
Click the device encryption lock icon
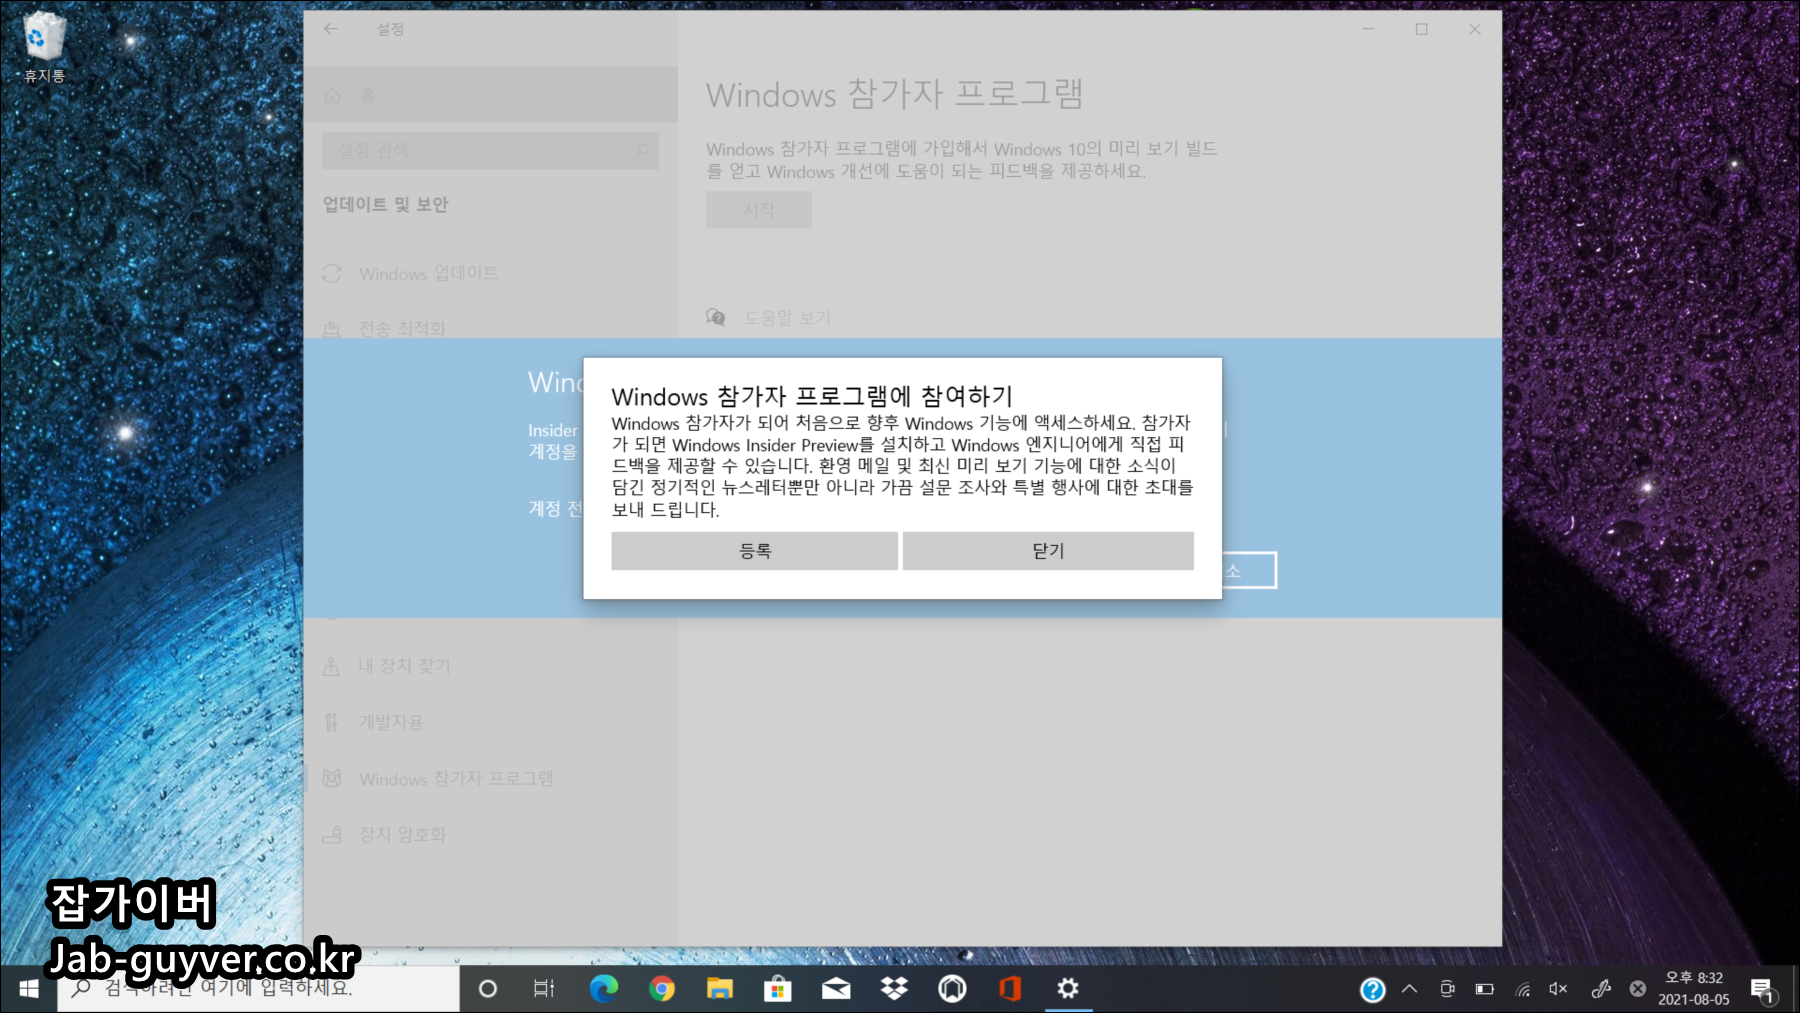point(332,834)
